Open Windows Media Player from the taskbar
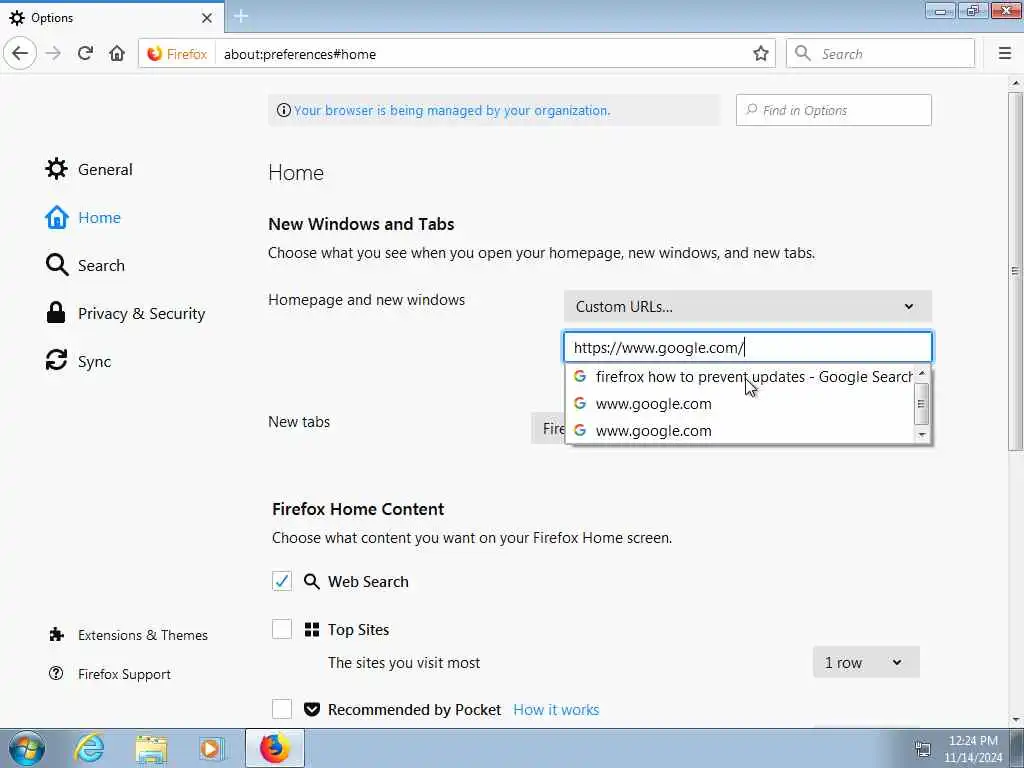This screenshot has width=1024, height=768. (x=212, y=748)
